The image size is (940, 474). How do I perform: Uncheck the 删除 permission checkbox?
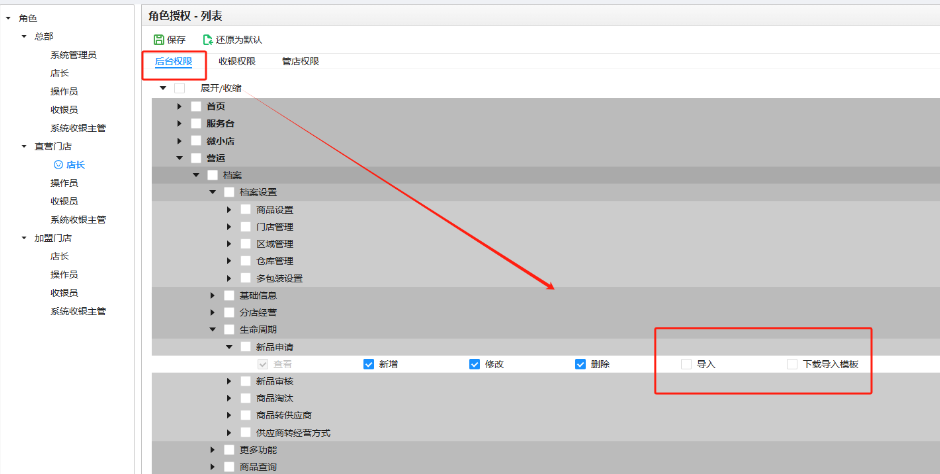point(580,364)
